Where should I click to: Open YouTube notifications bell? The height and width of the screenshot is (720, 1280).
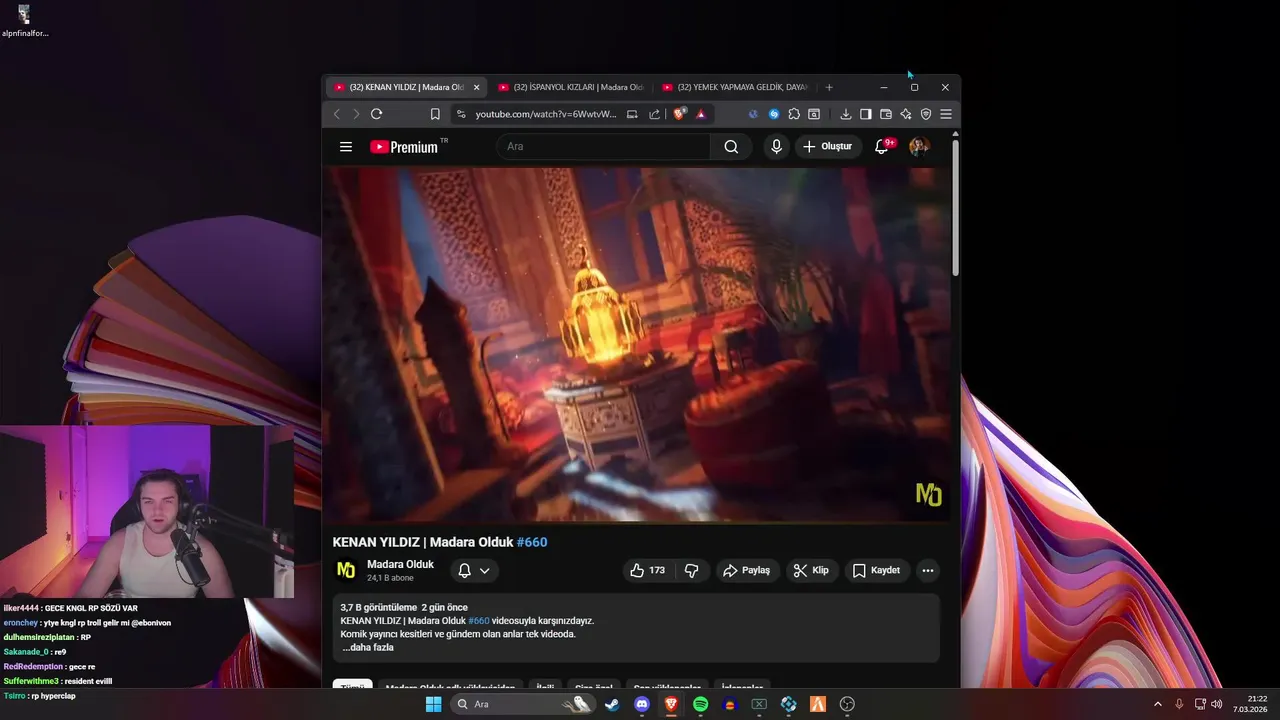click(883, 146)
